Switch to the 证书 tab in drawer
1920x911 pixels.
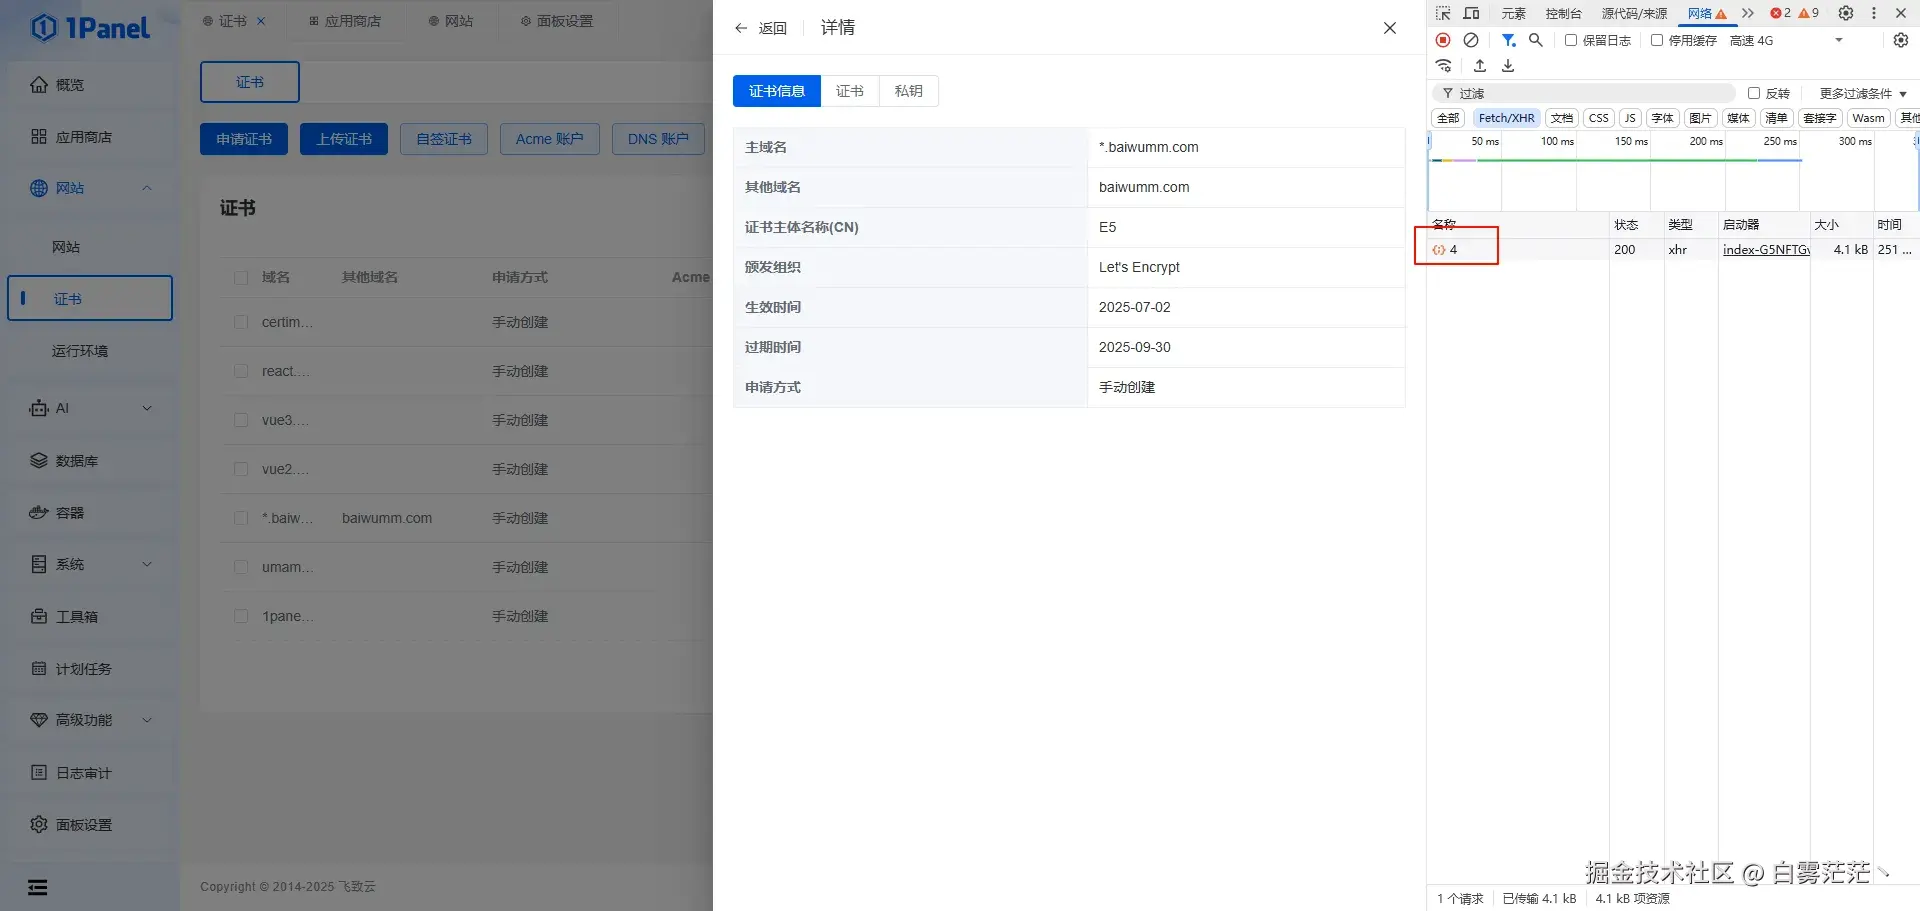pyautogui.click(x=850, y=91)
